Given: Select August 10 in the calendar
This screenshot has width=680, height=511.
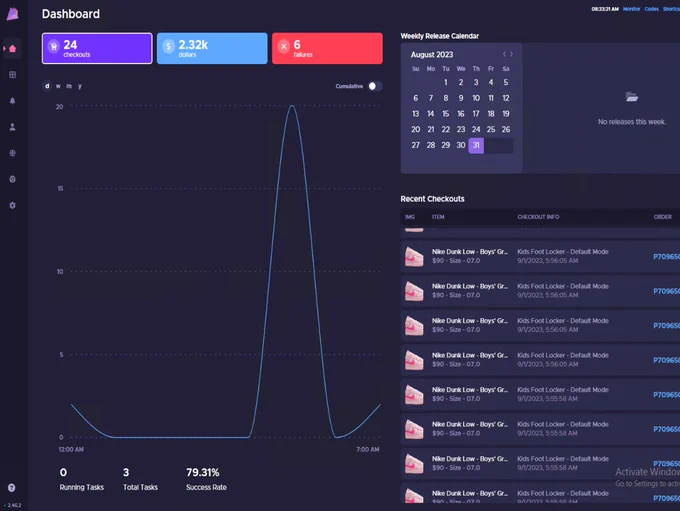Looking at the screenshot, I should pos(476,98).
